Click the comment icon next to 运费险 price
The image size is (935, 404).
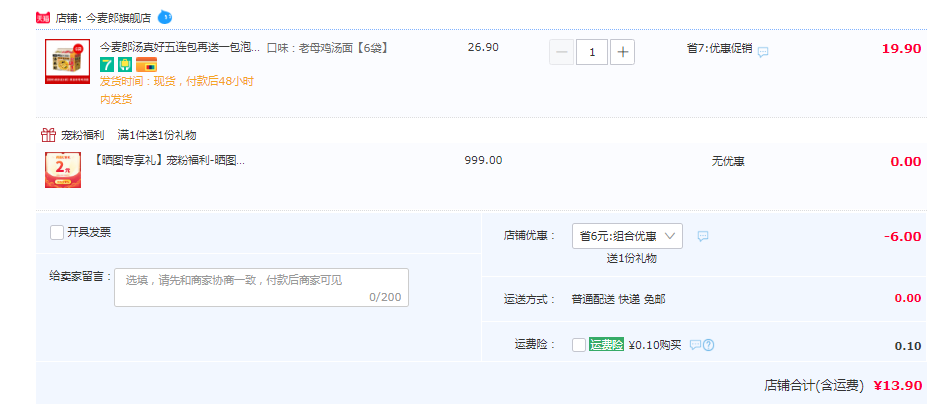(x=695, y=344)
